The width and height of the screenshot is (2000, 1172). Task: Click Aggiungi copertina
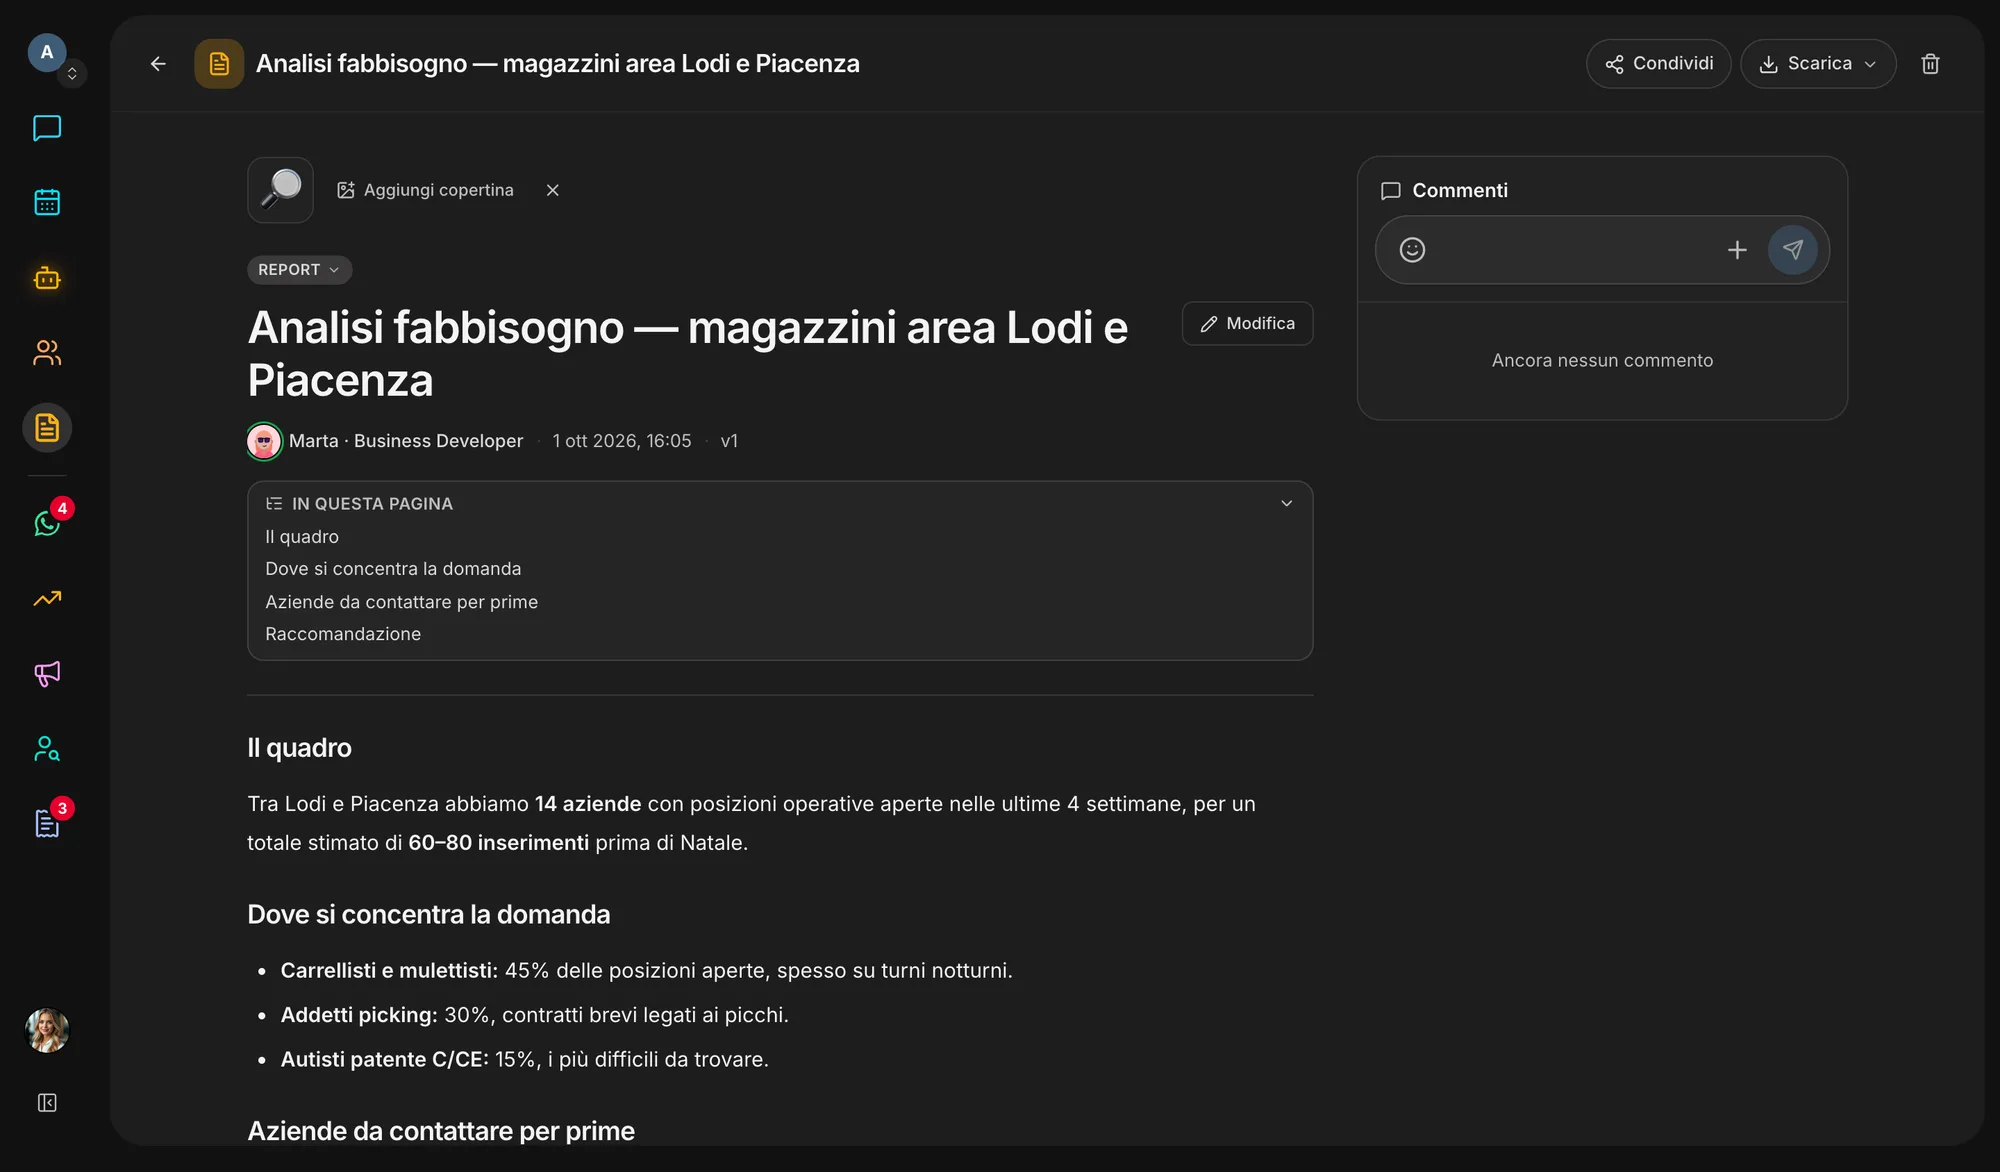[x=426, y=190]
